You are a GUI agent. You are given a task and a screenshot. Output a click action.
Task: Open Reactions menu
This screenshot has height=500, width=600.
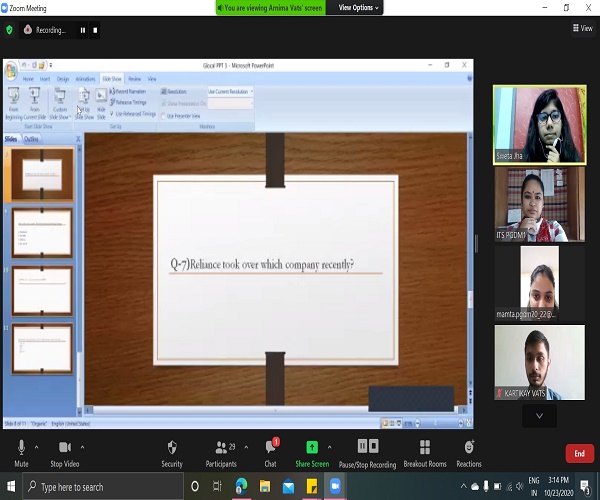(x=469, y=454)
